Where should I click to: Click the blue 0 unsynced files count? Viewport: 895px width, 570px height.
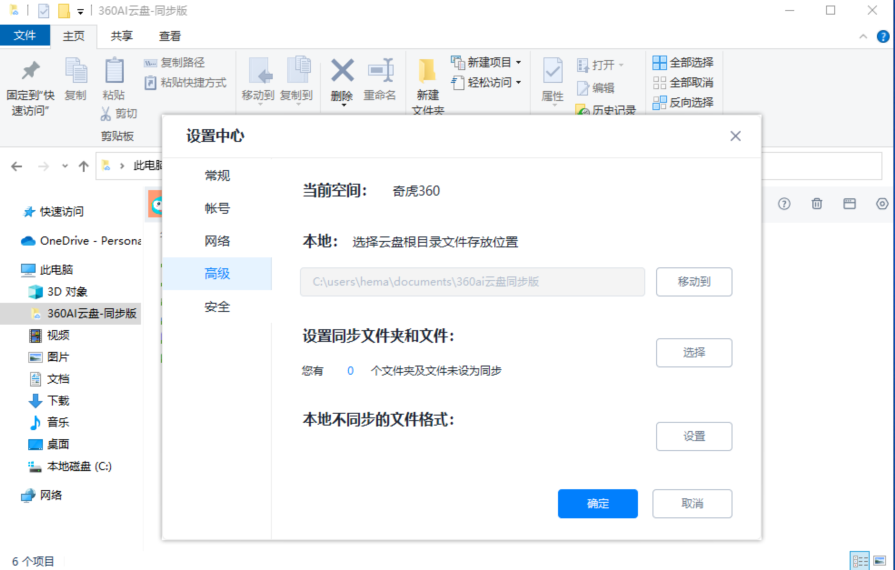coord(350,371)
